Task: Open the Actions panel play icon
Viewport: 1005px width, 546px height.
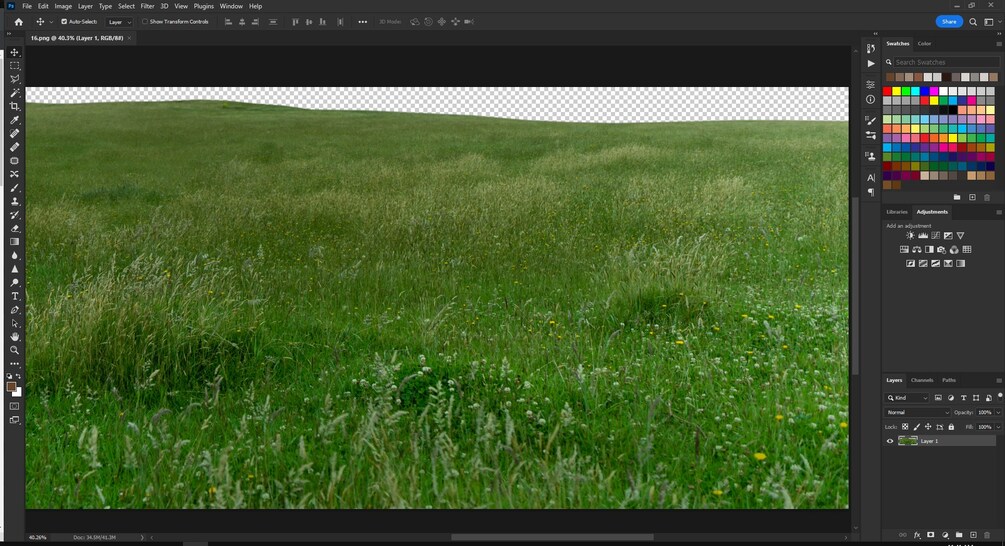Action: click(x=870, y=63)
